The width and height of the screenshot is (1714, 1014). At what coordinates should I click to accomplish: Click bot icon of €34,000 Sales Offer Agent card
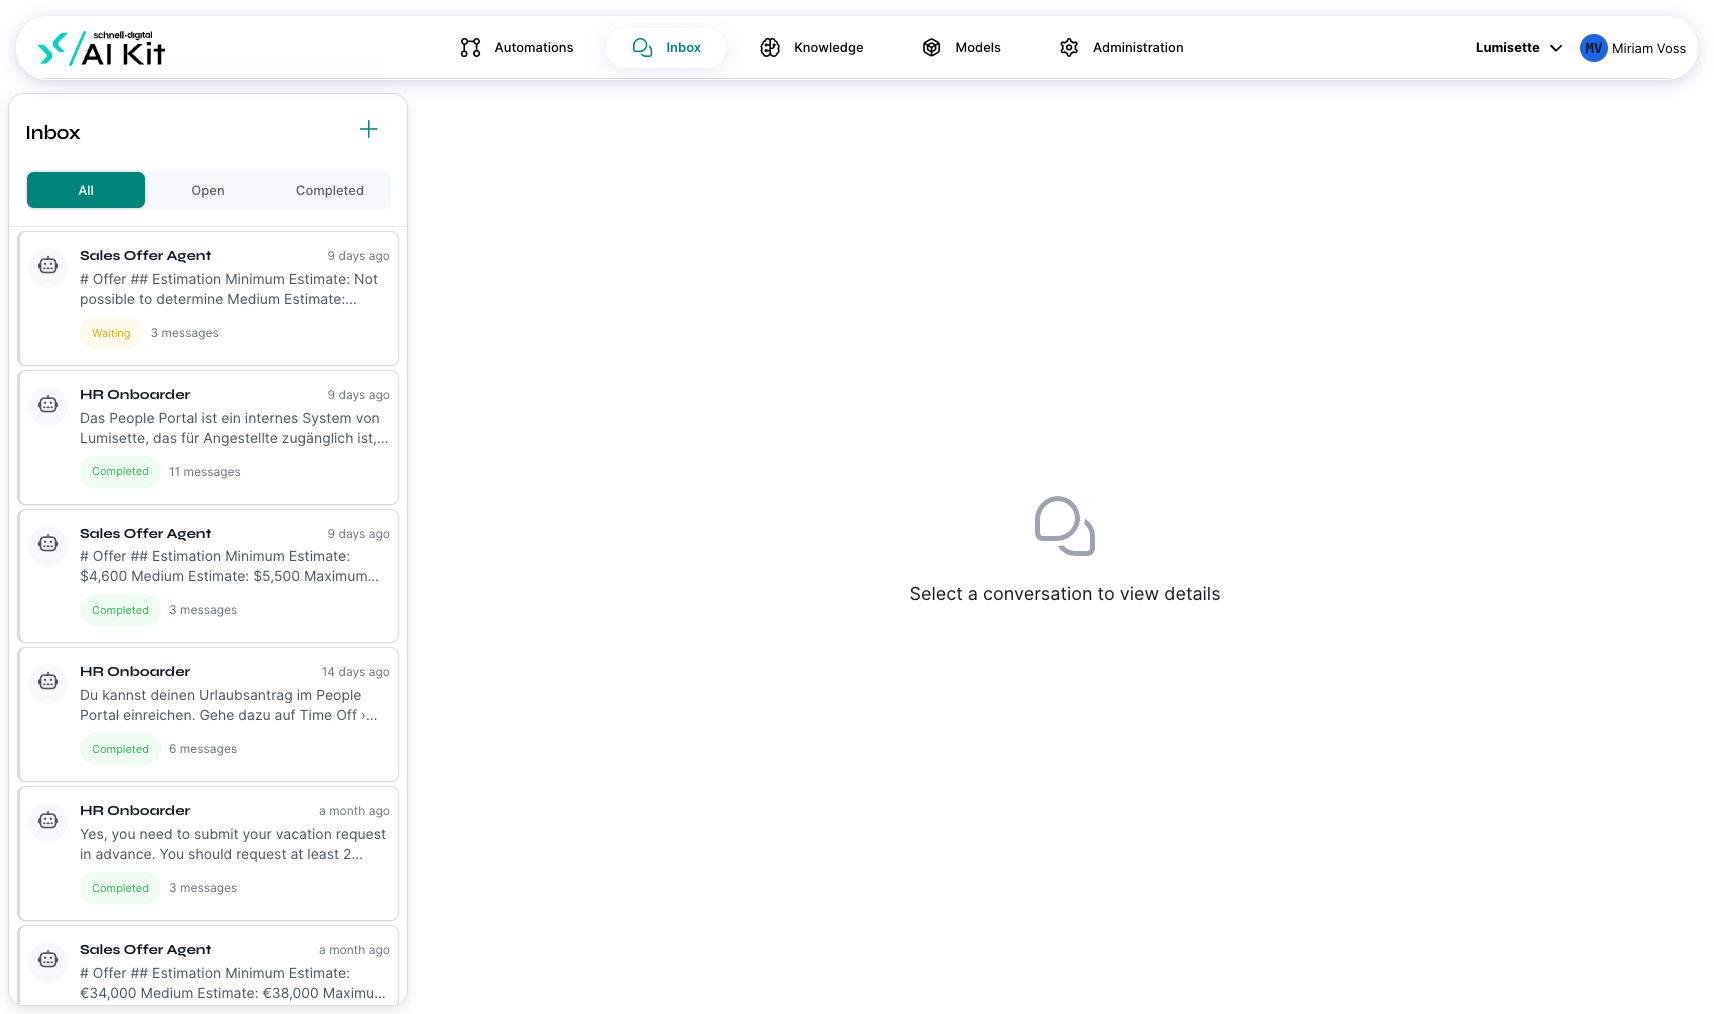48,959
